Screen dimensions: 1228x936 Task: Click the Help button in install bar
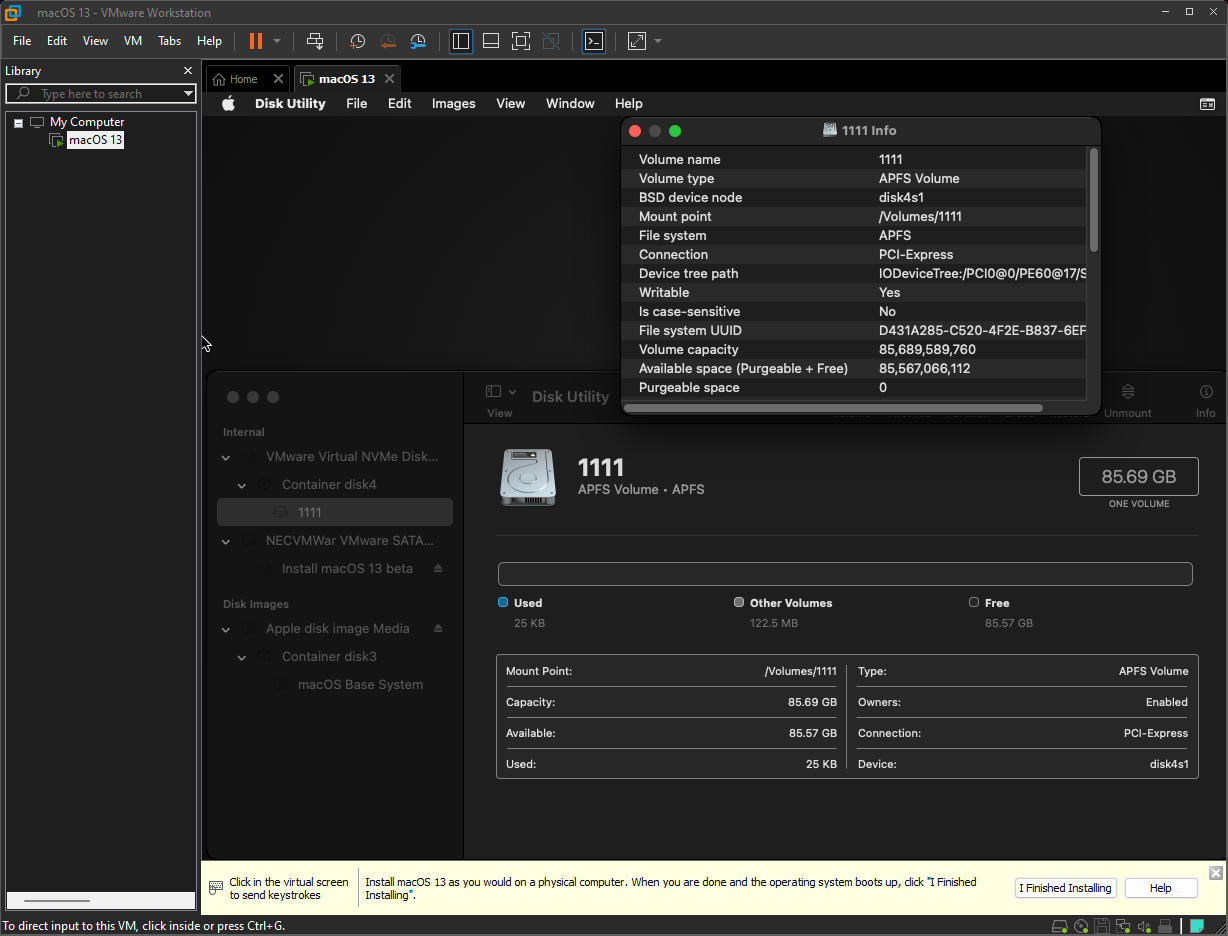1160,888
